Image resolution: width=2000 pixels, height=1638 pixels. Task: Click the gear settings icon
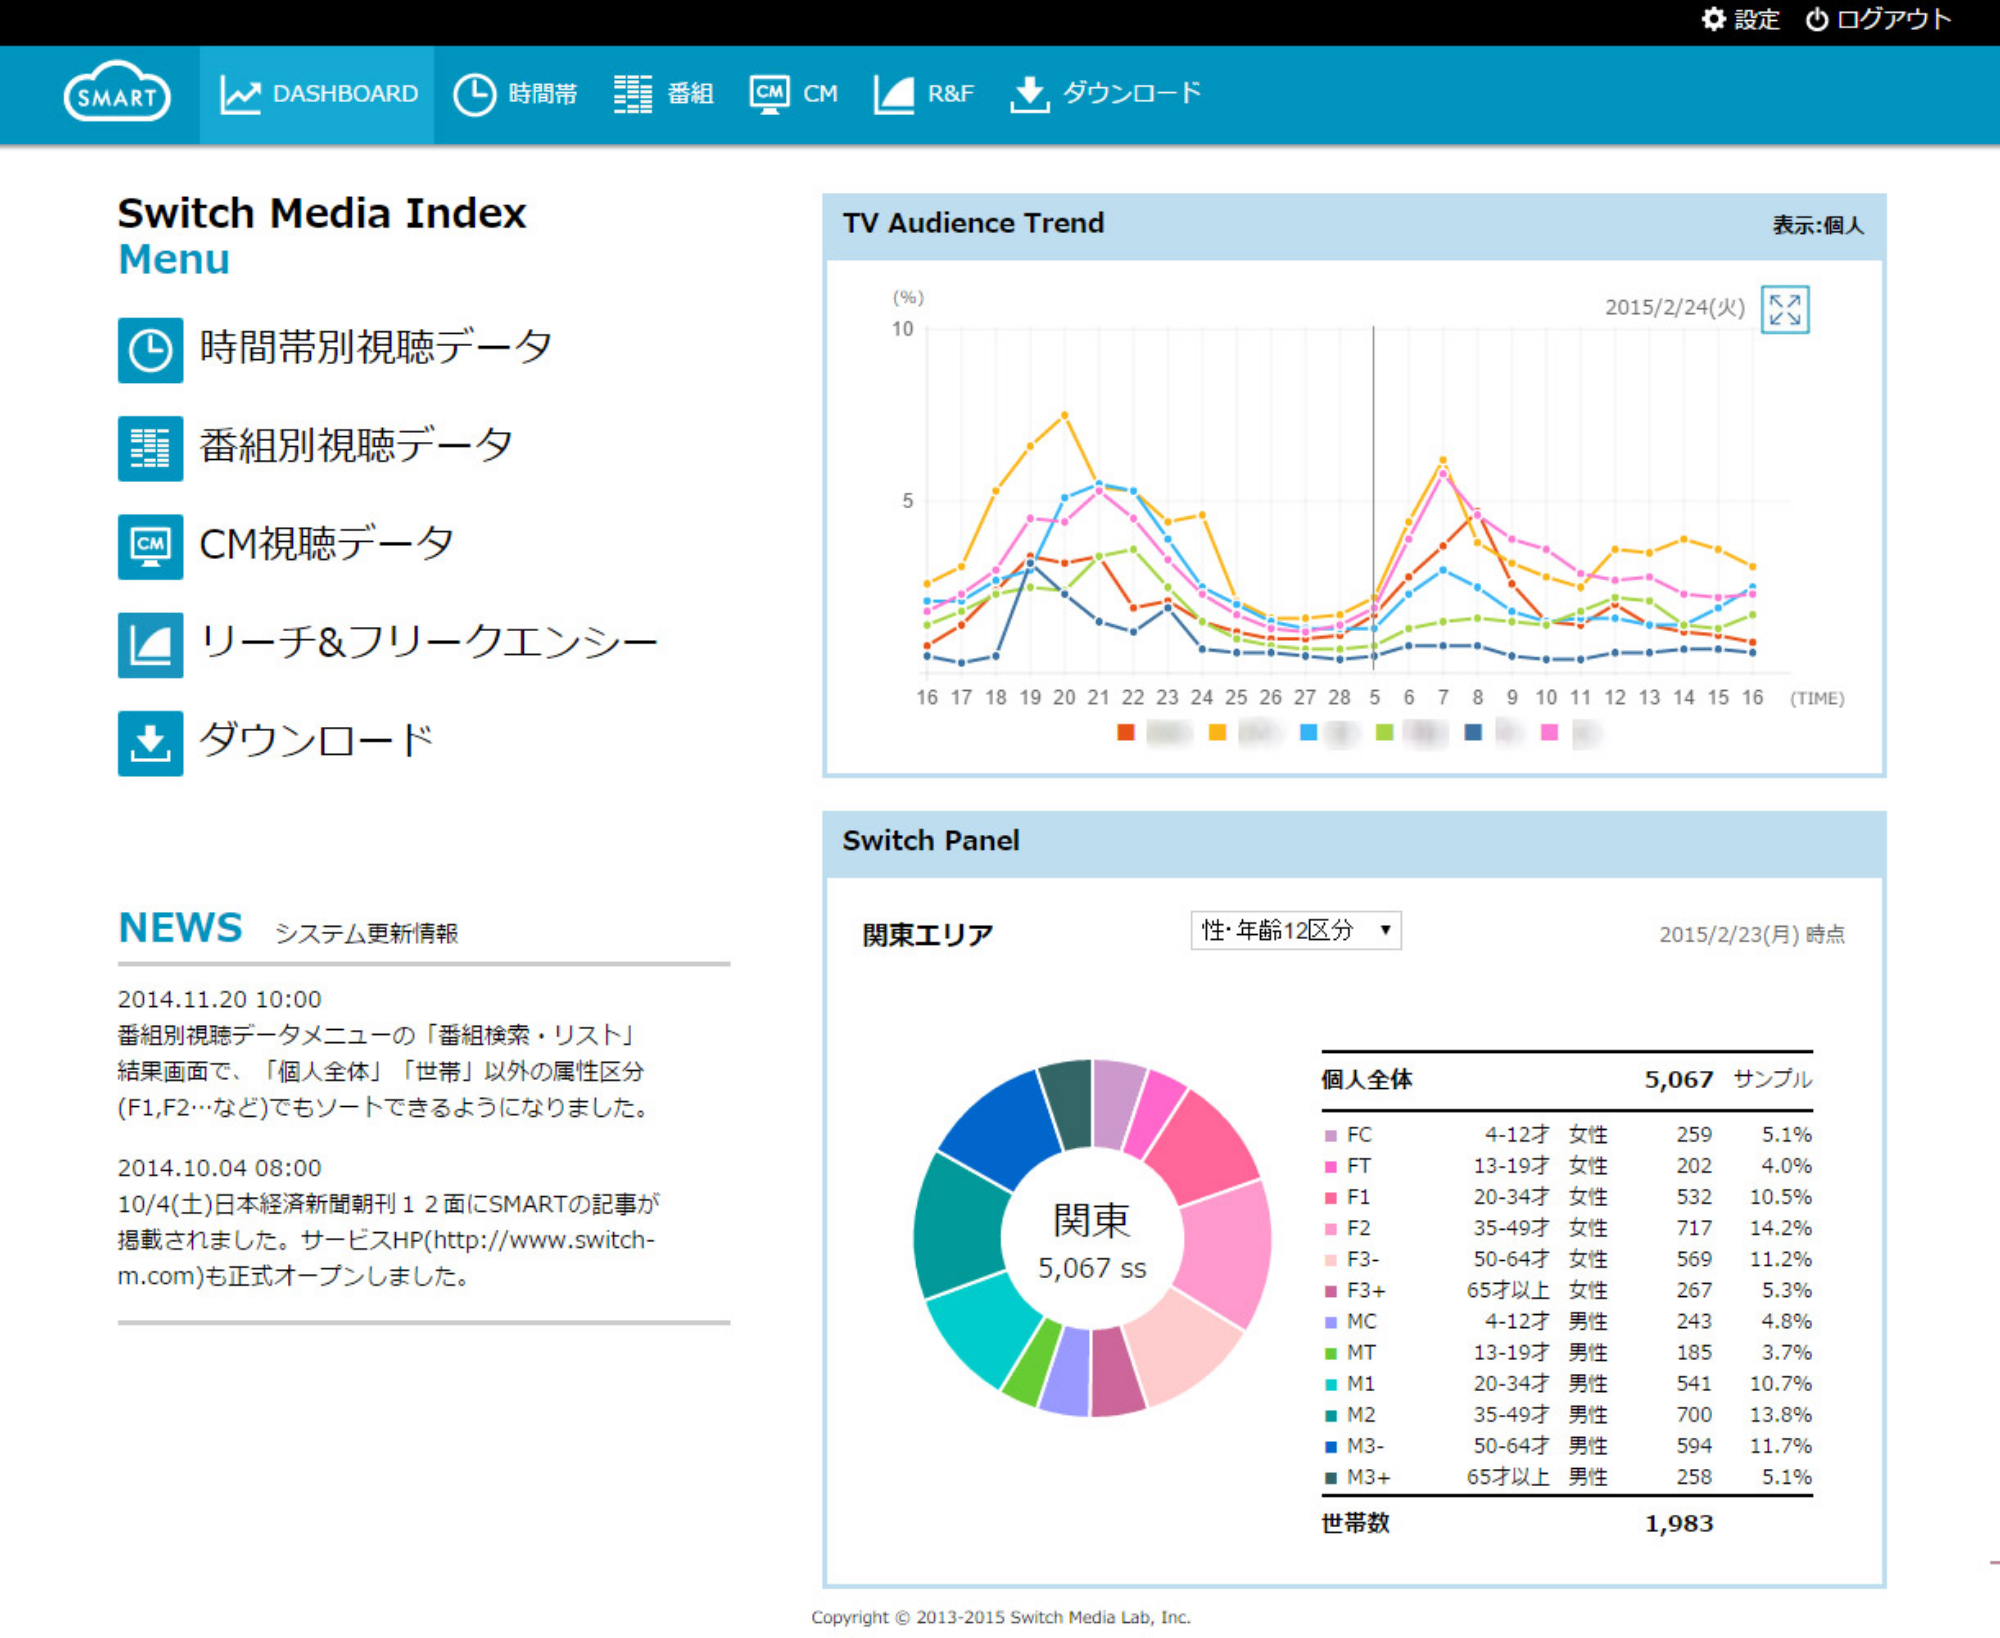click(x=1713, y=19)
